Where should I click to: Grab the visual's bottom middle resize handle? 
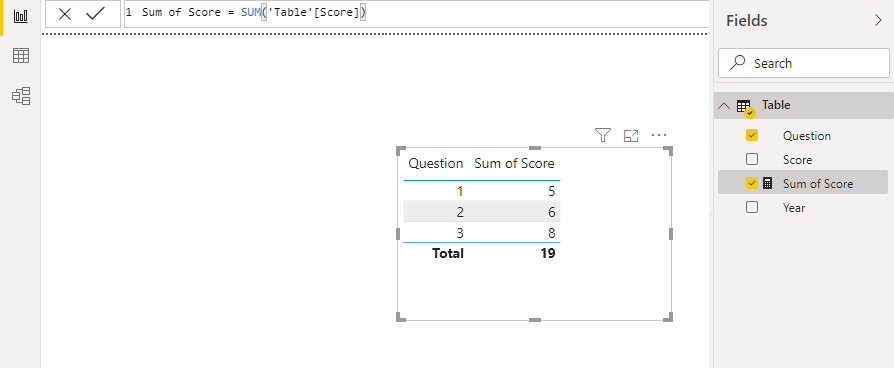[535, 320]
